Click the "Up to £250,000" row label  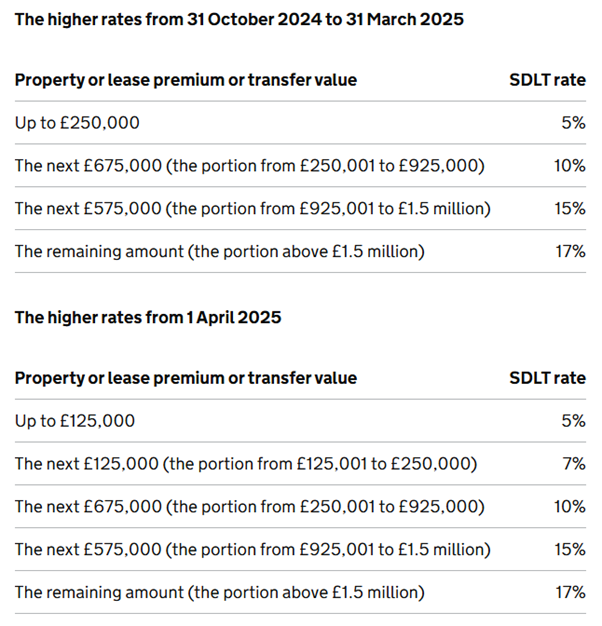point(77,123)
